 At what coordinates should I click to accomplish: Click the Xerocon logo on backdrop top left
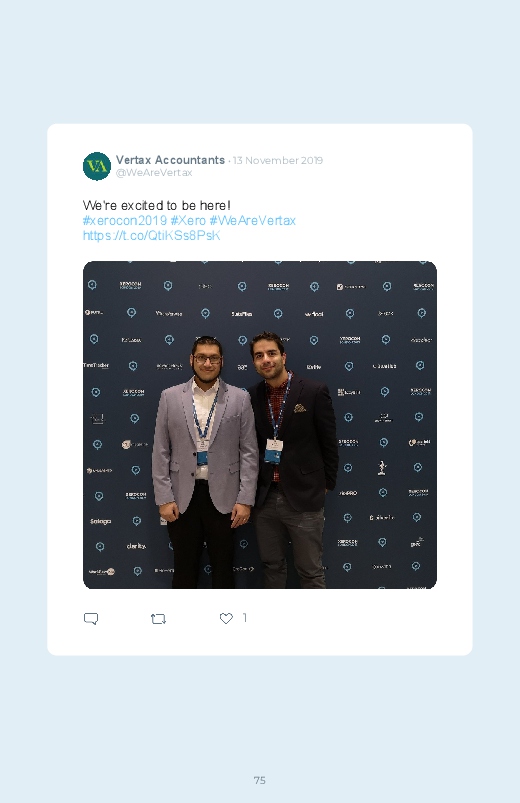tap(130, 285)
